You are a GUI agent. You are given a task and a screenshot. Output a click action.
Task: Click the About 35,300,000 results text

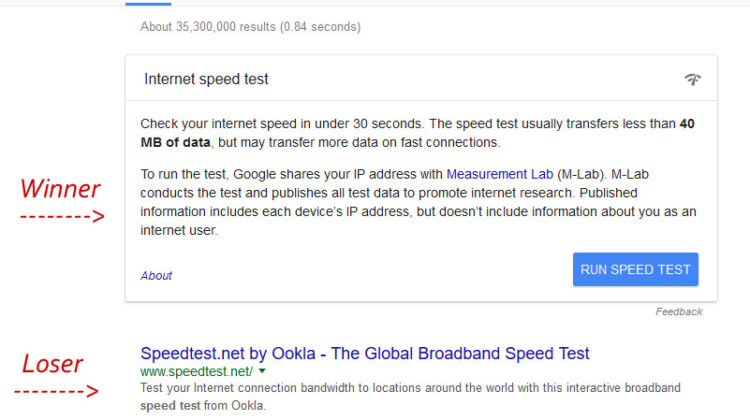pyautogui.click(x=250, y=27)
